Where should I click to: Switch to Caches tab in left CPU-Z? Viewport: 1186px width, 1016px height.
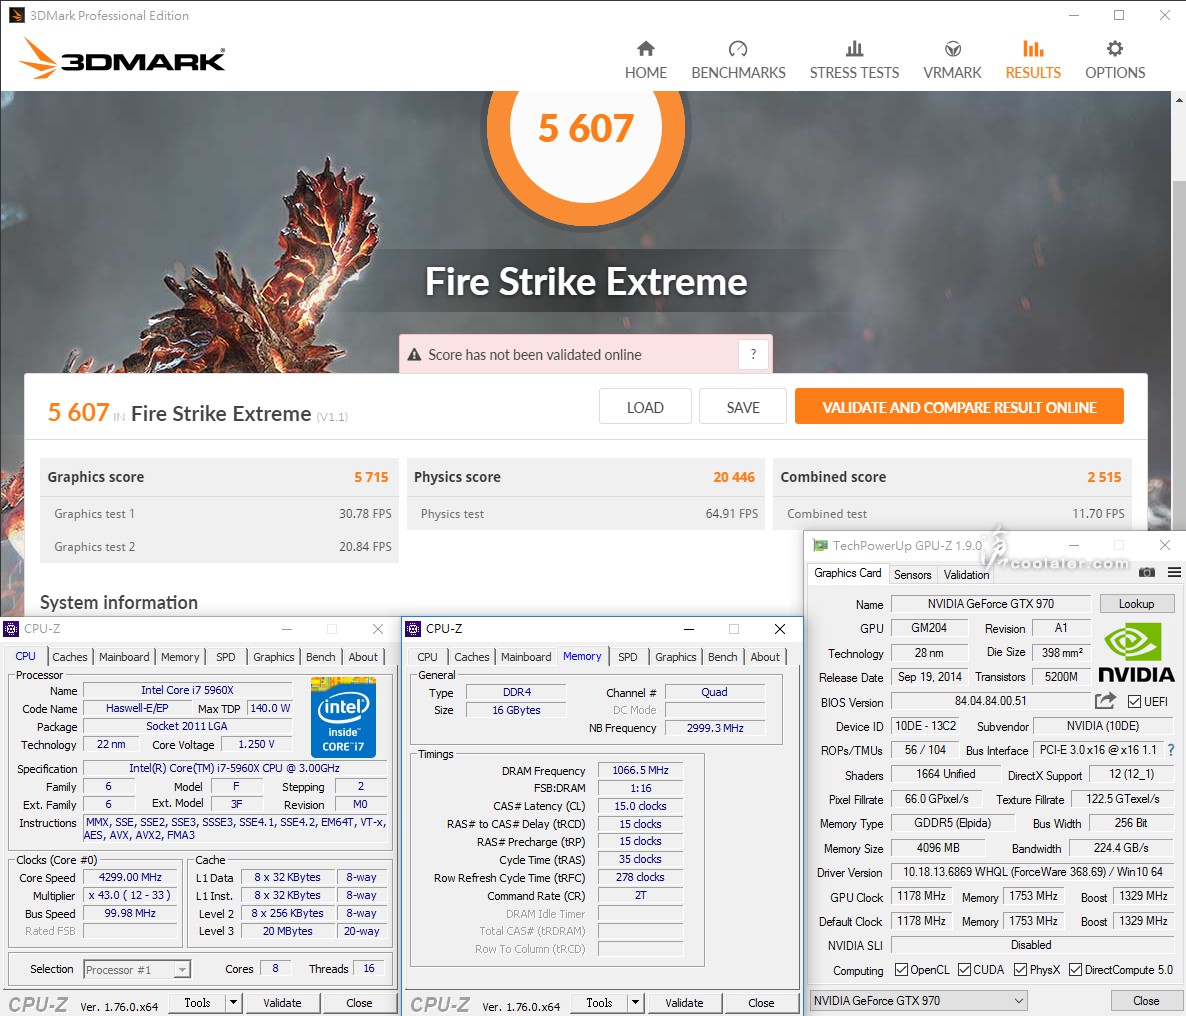(70, 657)
